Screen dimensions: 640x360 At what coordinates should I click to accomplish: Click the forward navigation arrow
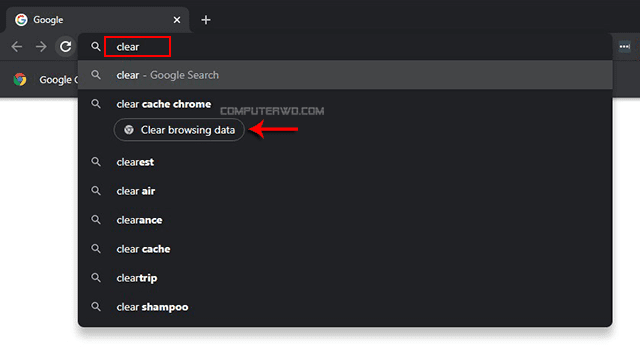click(41, 47)
